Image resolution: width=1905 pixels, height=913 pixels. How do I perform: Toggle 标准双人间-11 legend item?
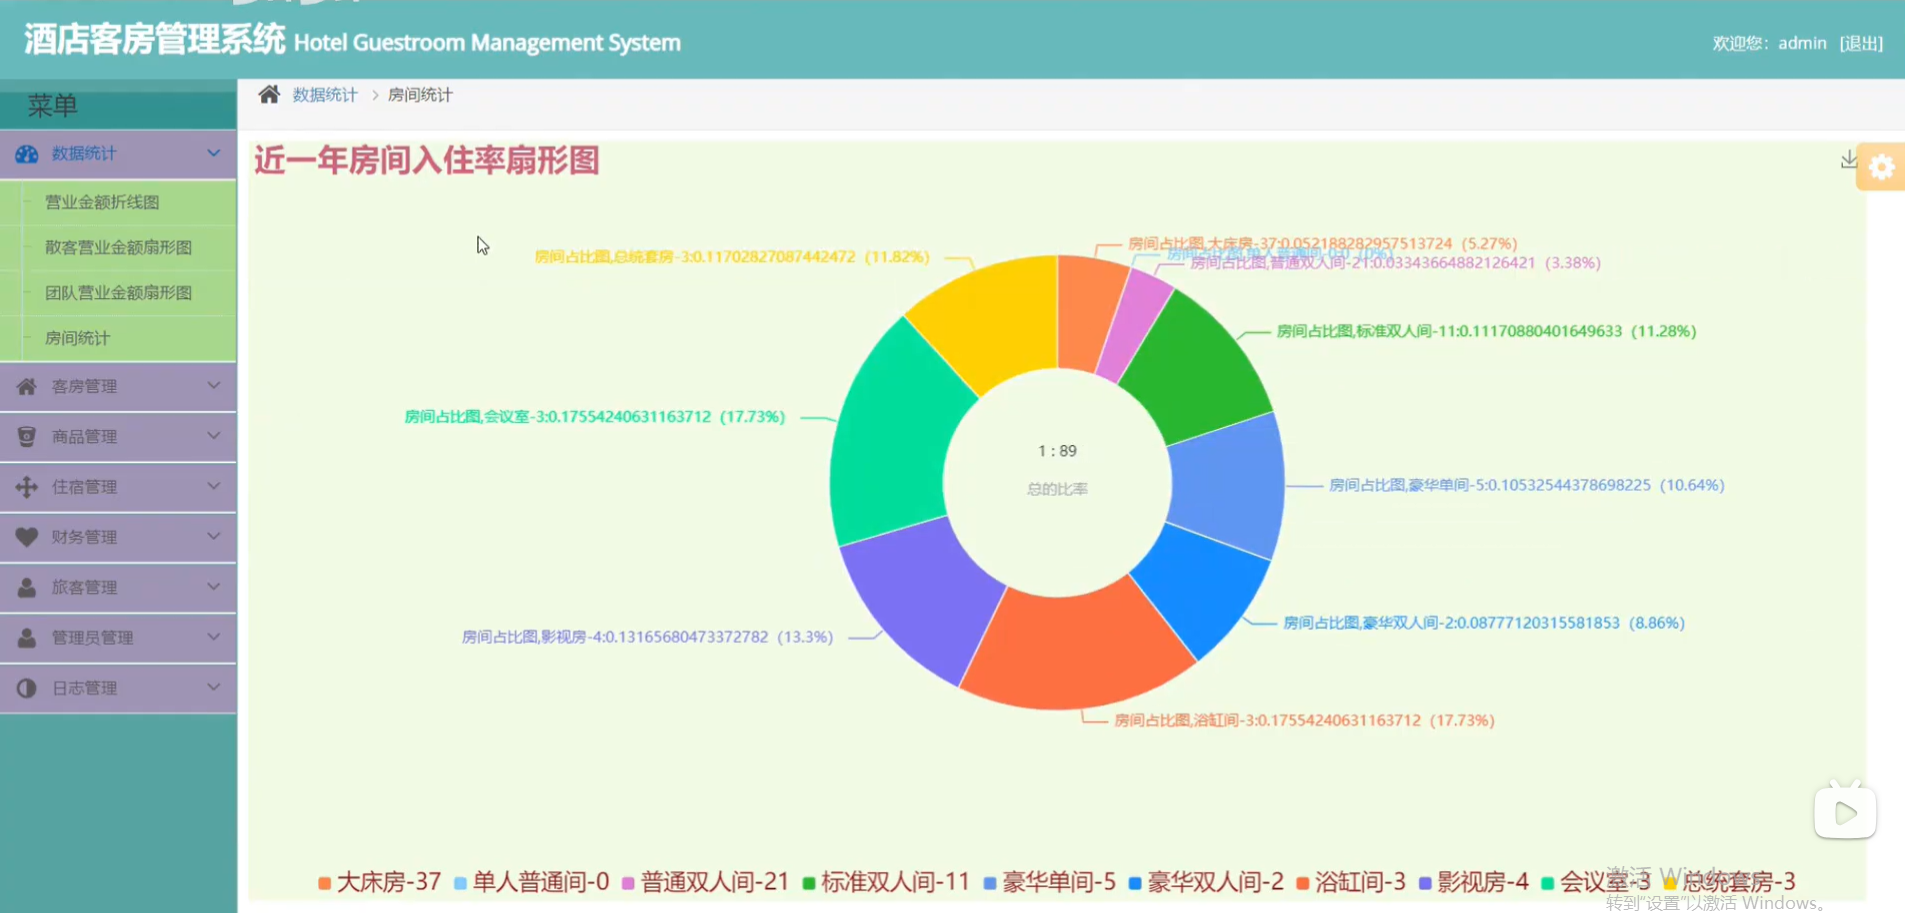[x=886, y=882]
